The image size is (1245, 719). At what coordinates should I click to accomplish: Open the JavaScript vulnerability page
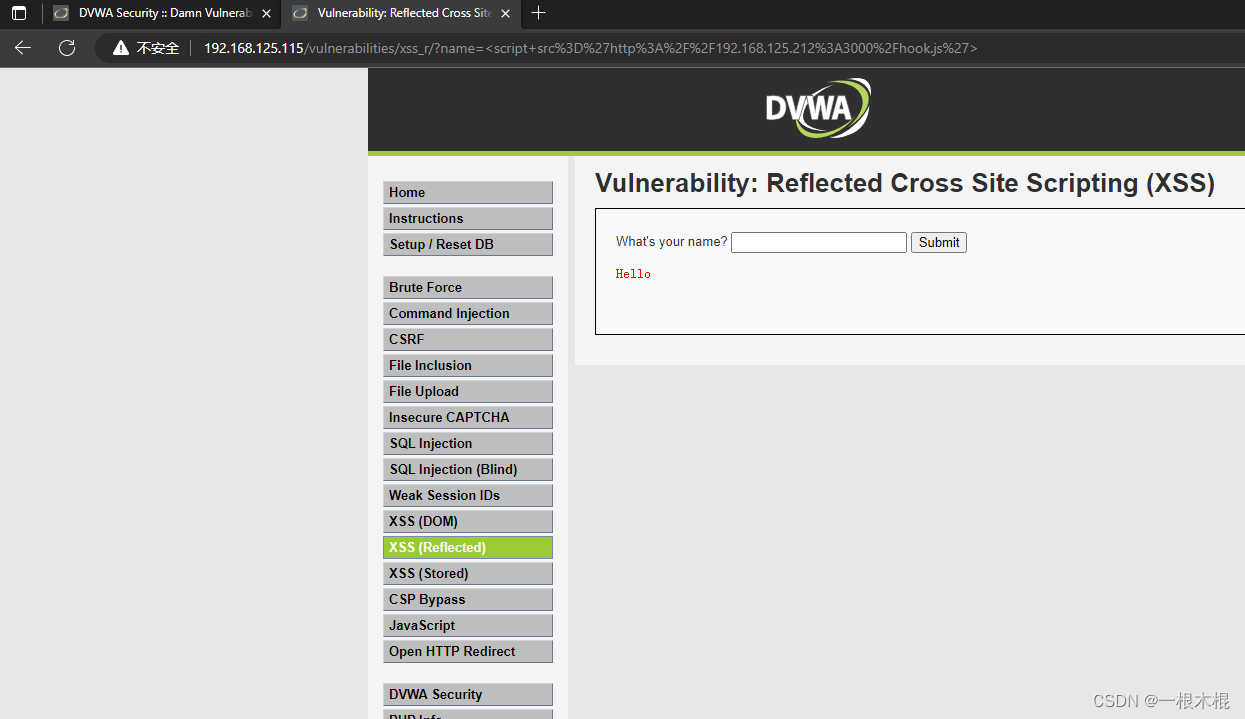point(468,625)
